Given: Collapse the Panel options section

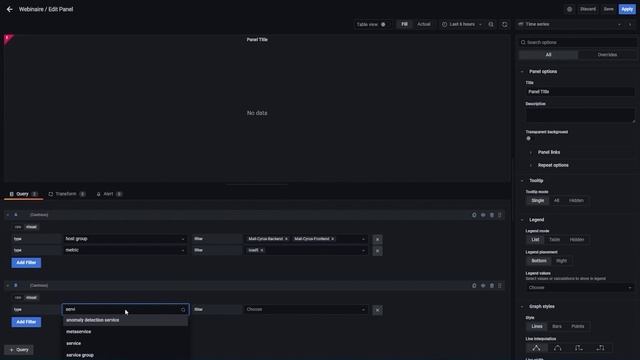Looking at the screenshot, I should [x=543, y=71].
